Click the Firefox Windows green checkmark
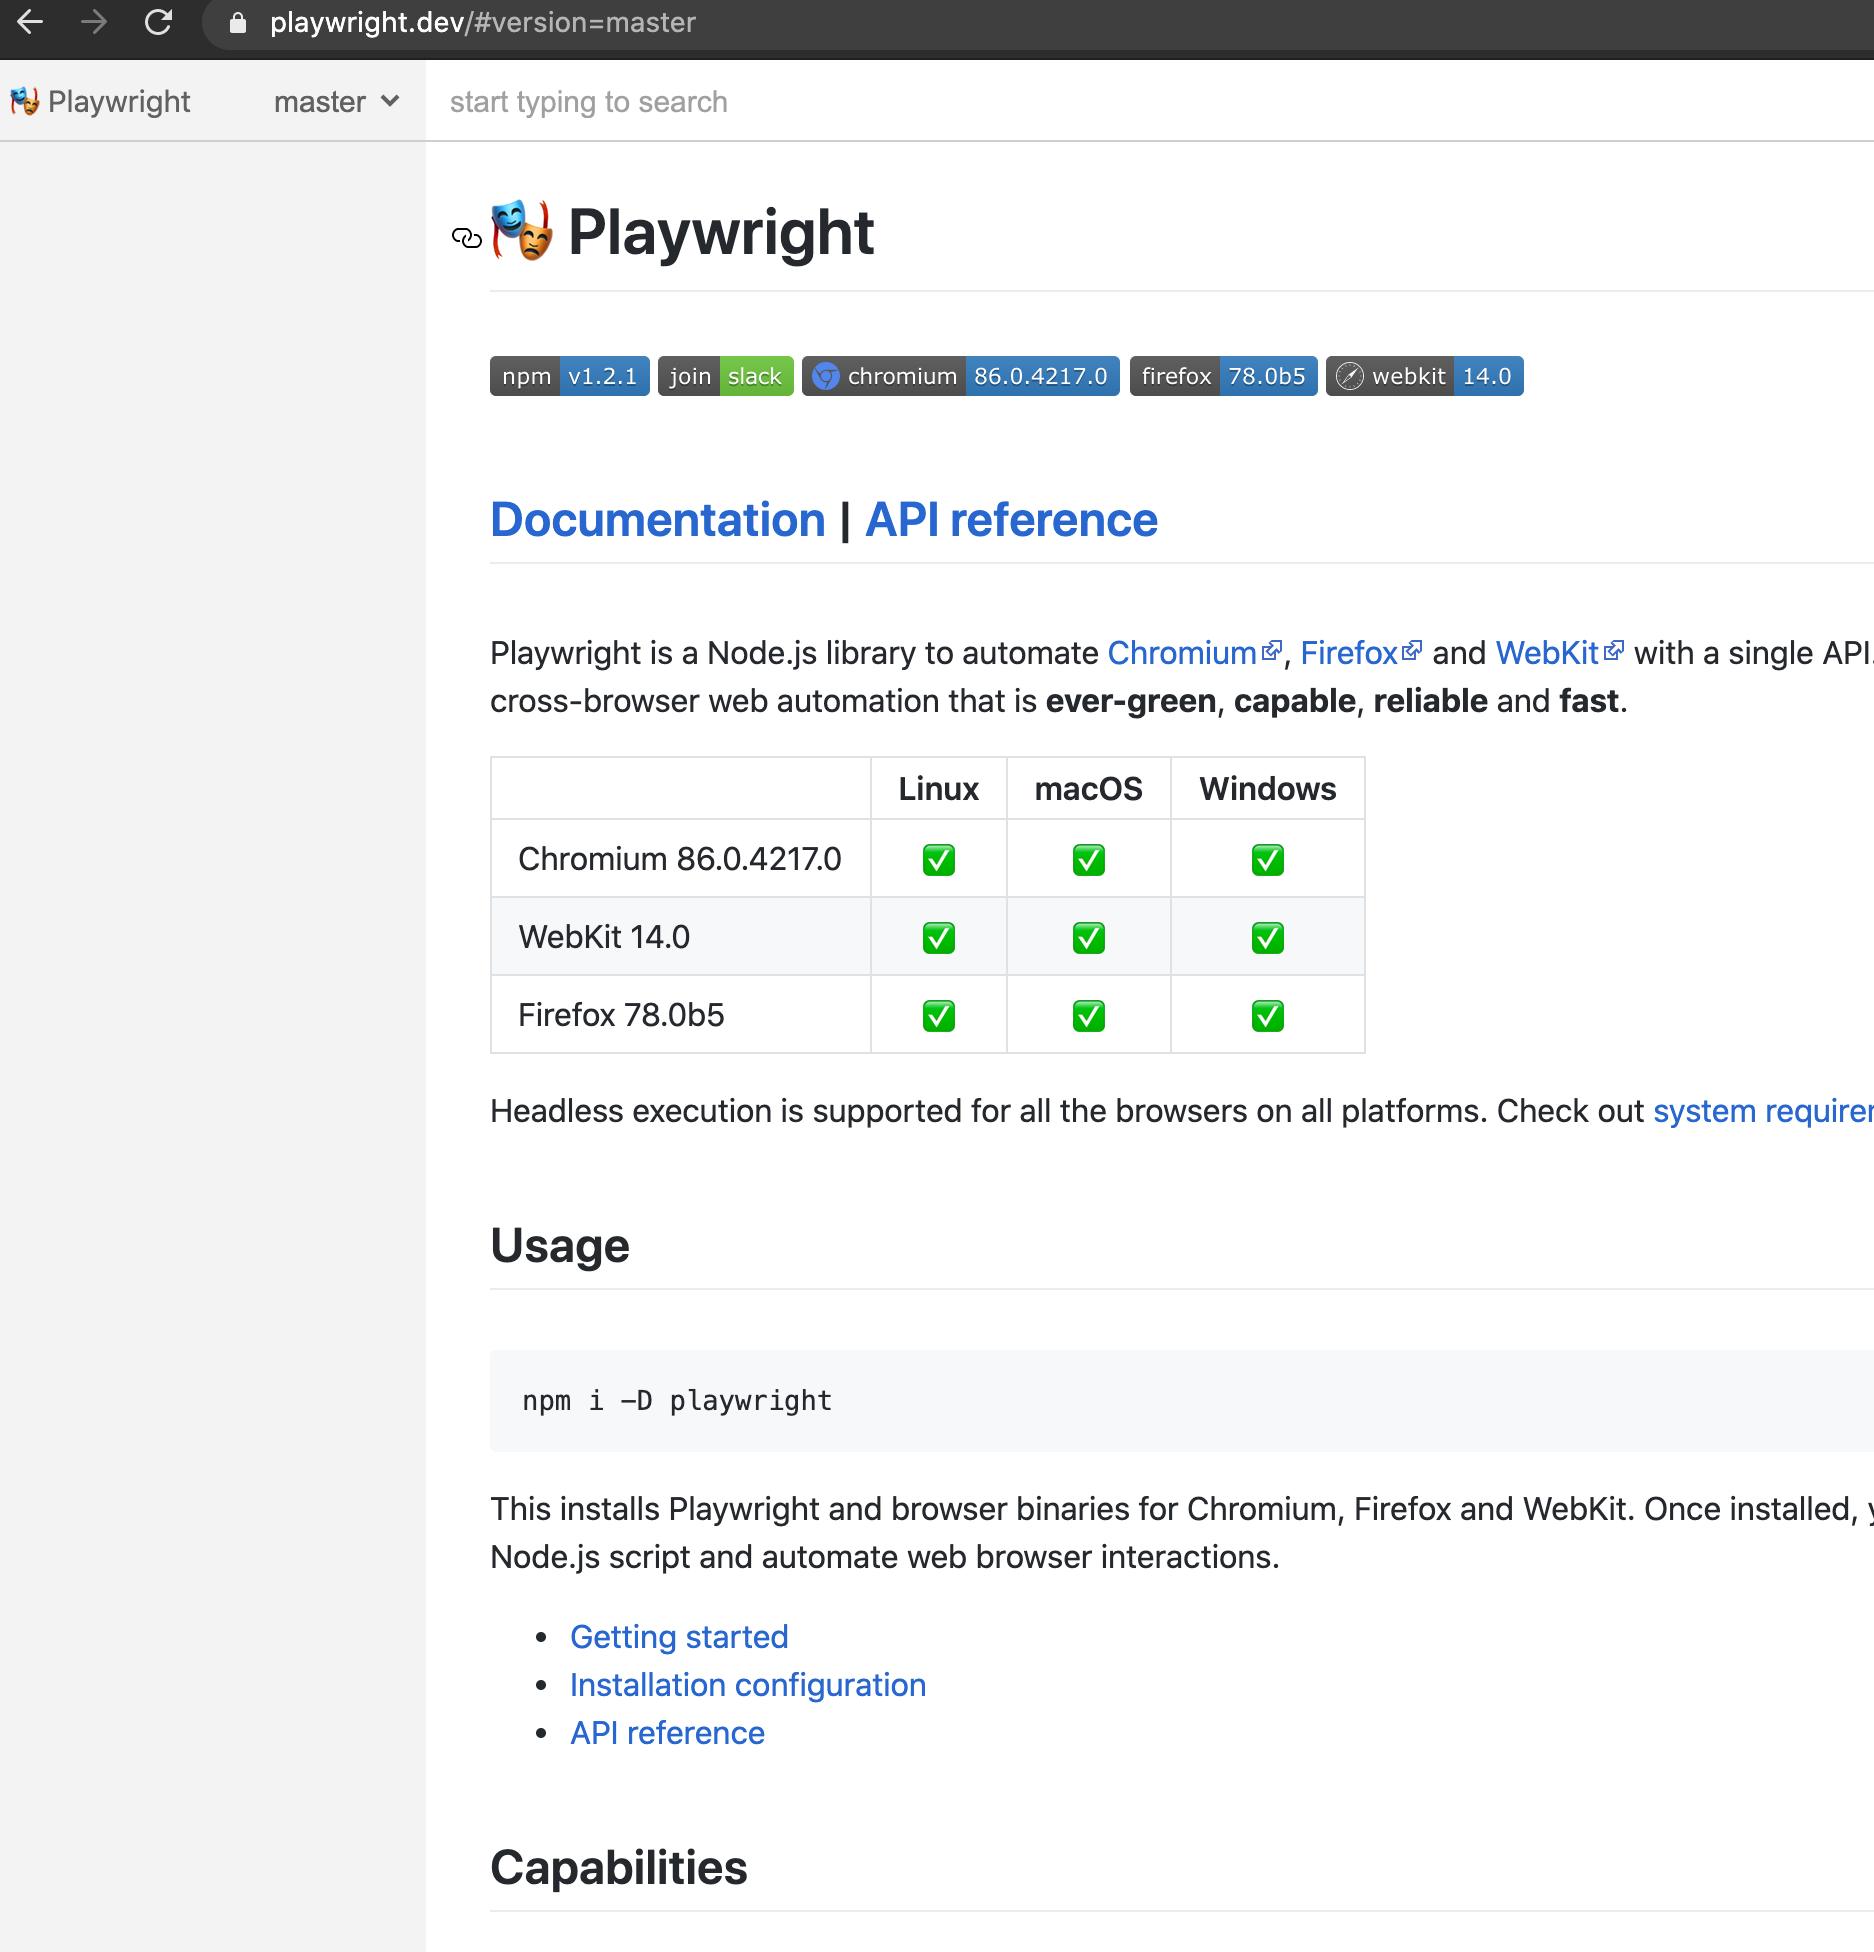Viewport: 1874px width, 1952px height. click(x=1267, y=1015)
